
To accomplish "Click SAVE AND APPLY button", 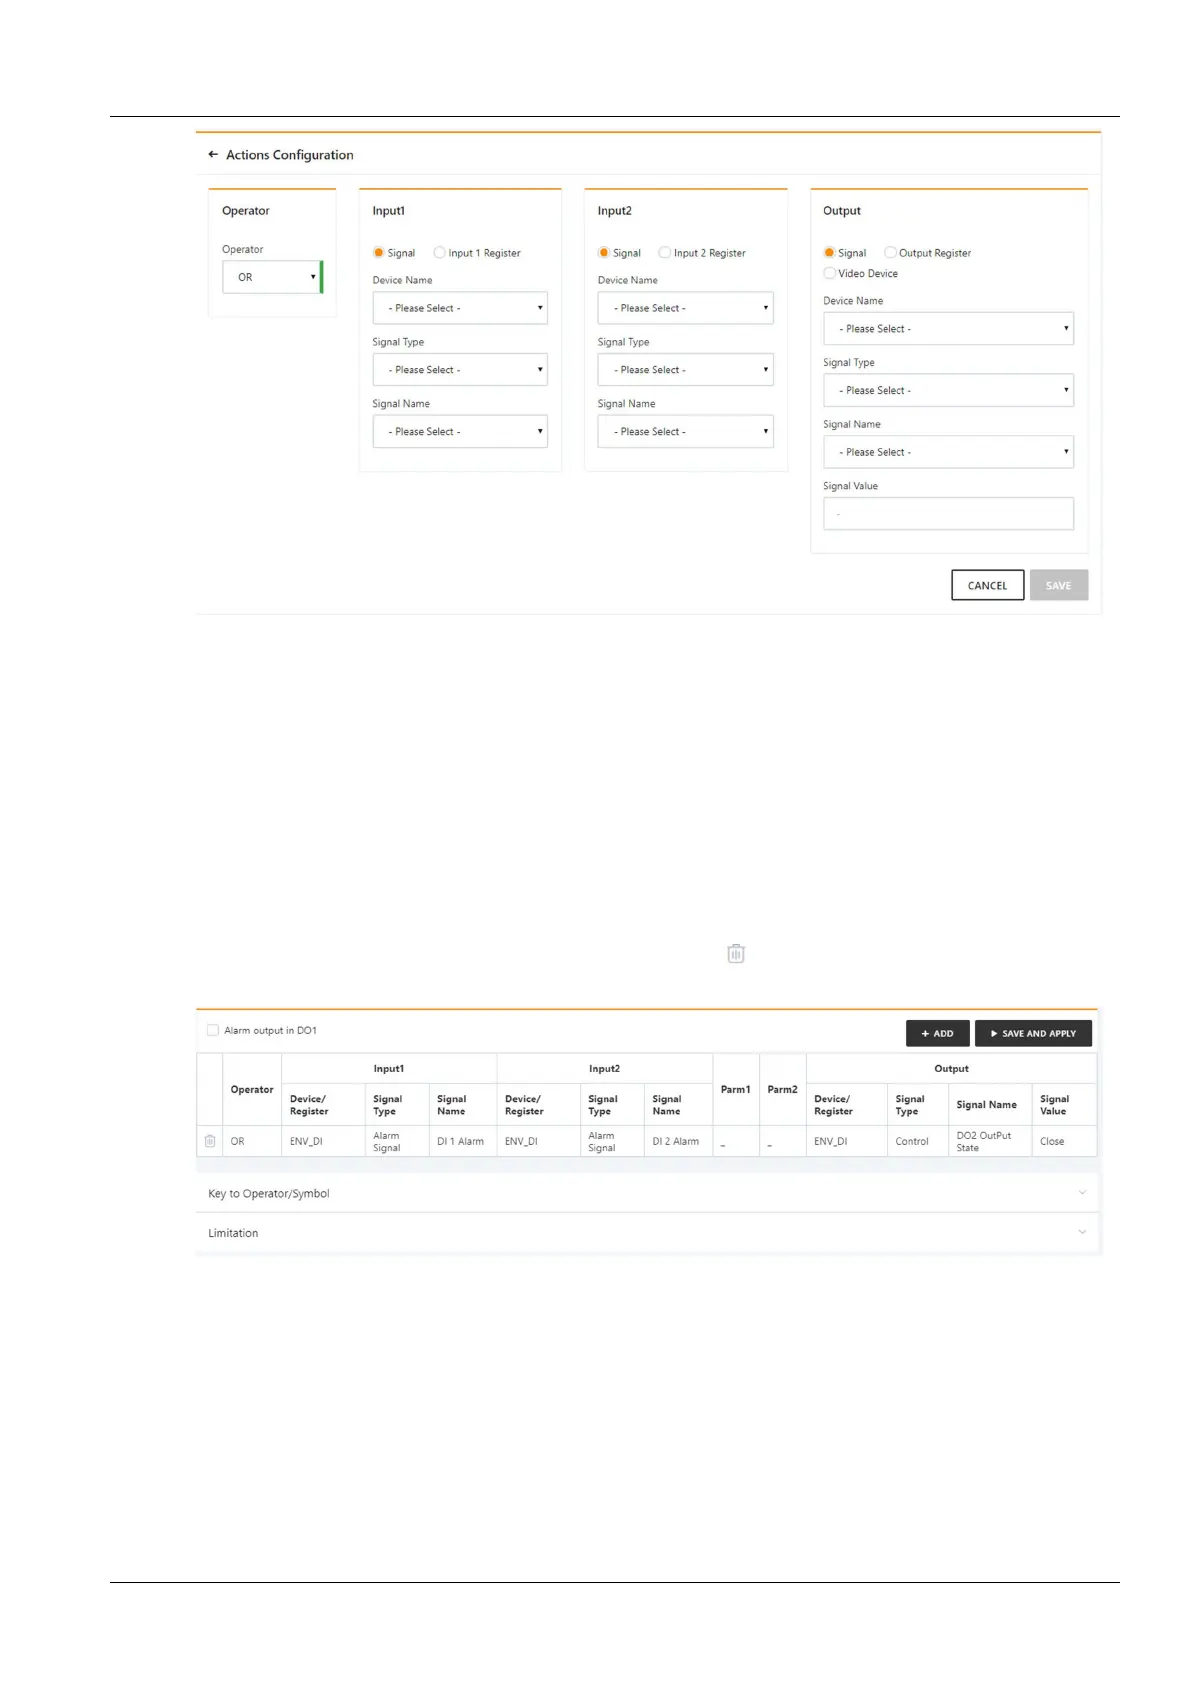I will [1033, 1033].
